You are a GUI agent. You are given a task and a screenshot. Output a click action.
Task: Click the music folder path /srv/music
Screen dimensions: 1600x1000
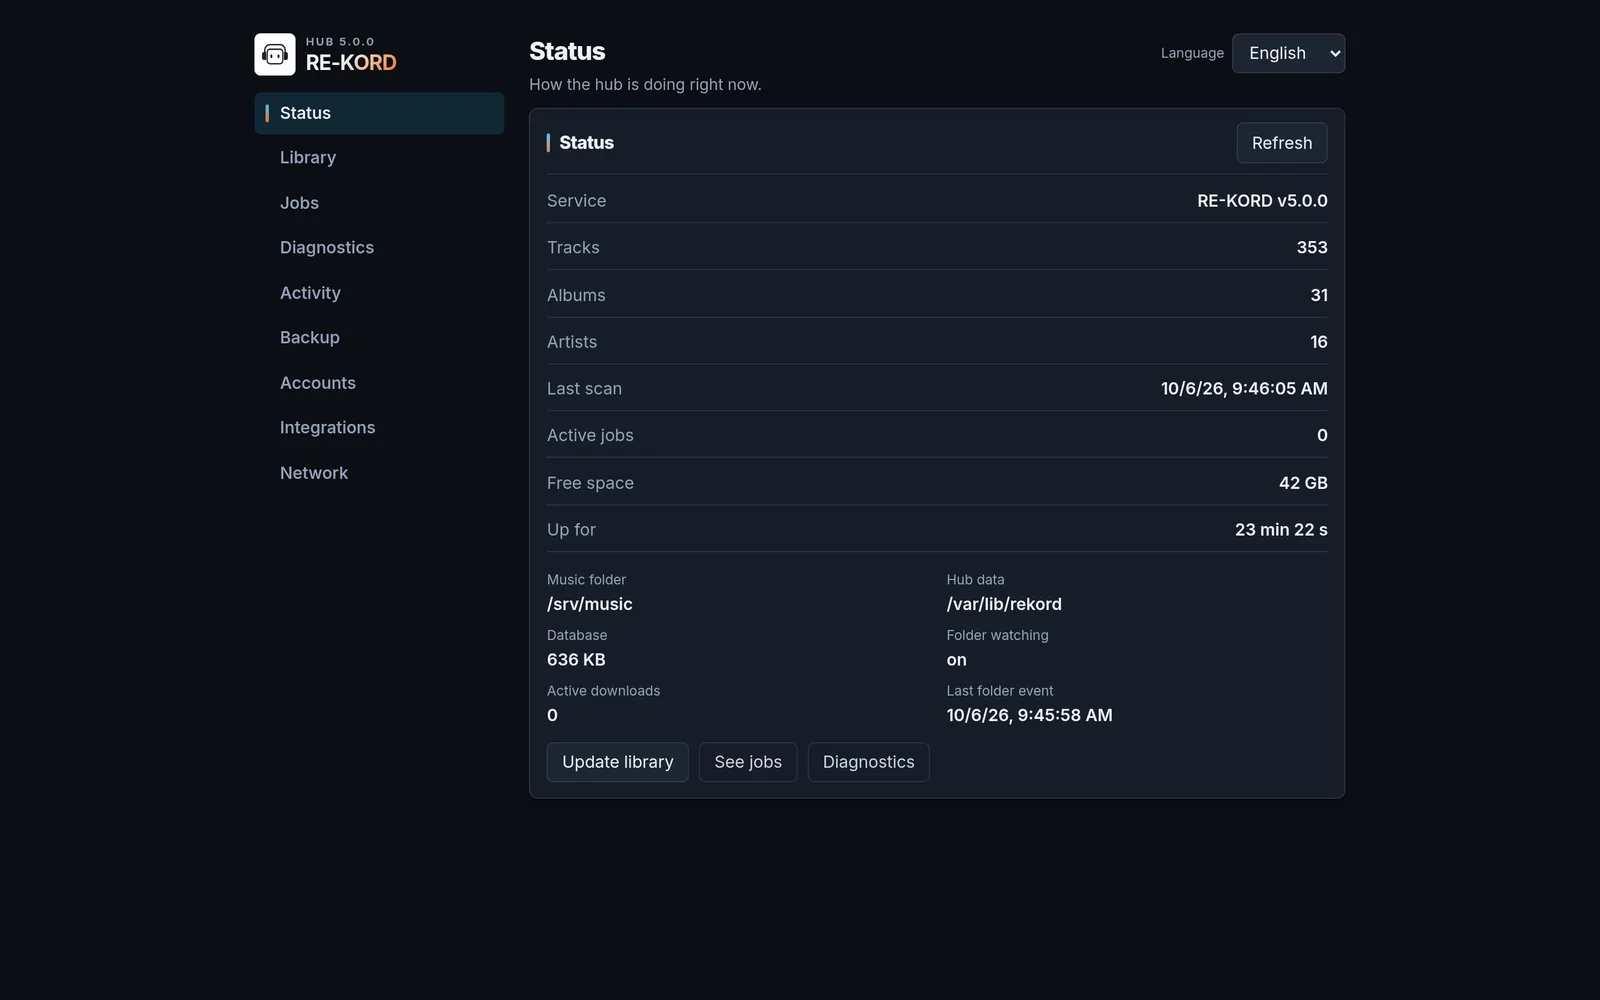pyautogui.click(x=590, y=604)
